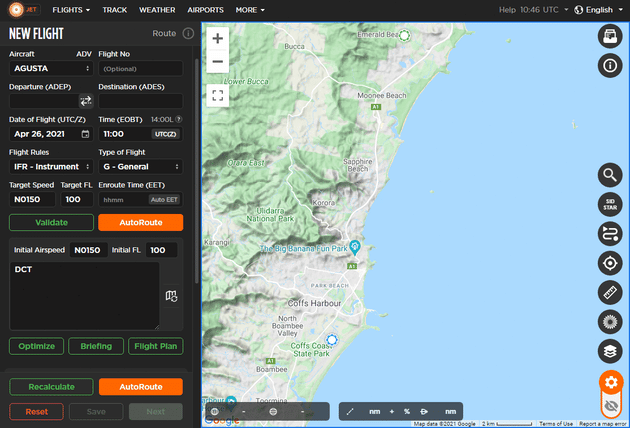Expand the FLIGHTS menu

click(x=71, y=10)
